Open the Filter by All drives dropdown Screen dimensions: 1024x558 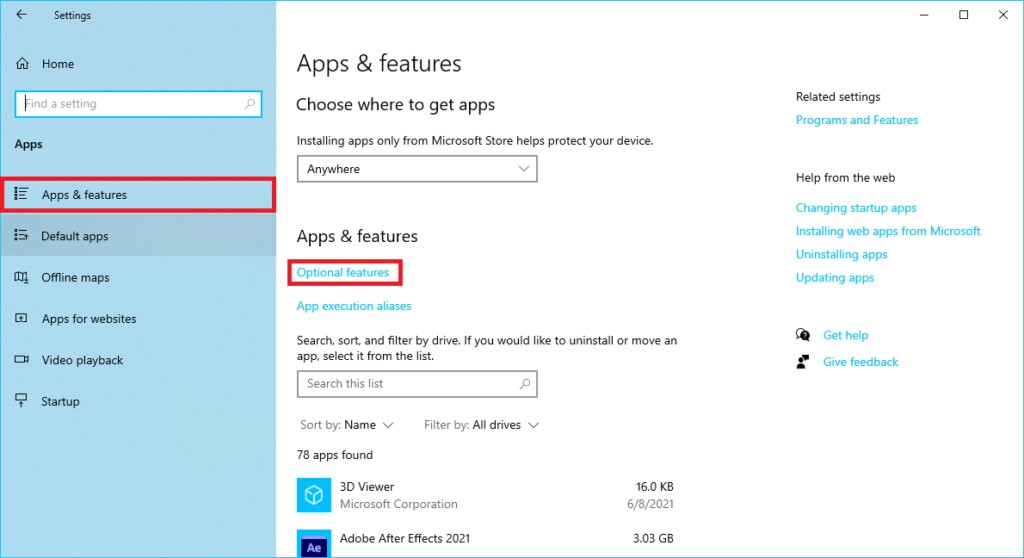point(481,425)
